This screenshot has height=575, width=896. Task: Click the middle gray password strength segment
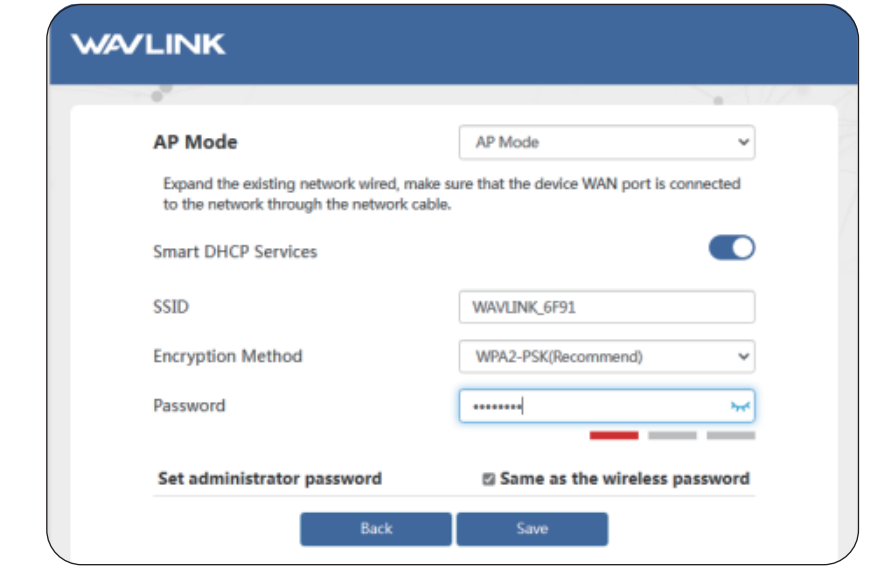(672, 435)
